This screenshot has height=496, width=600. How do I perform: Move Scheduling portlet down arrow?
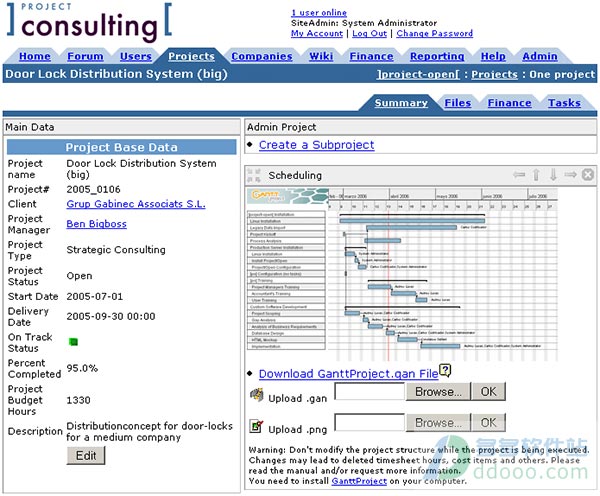click(x=553, y=175)
